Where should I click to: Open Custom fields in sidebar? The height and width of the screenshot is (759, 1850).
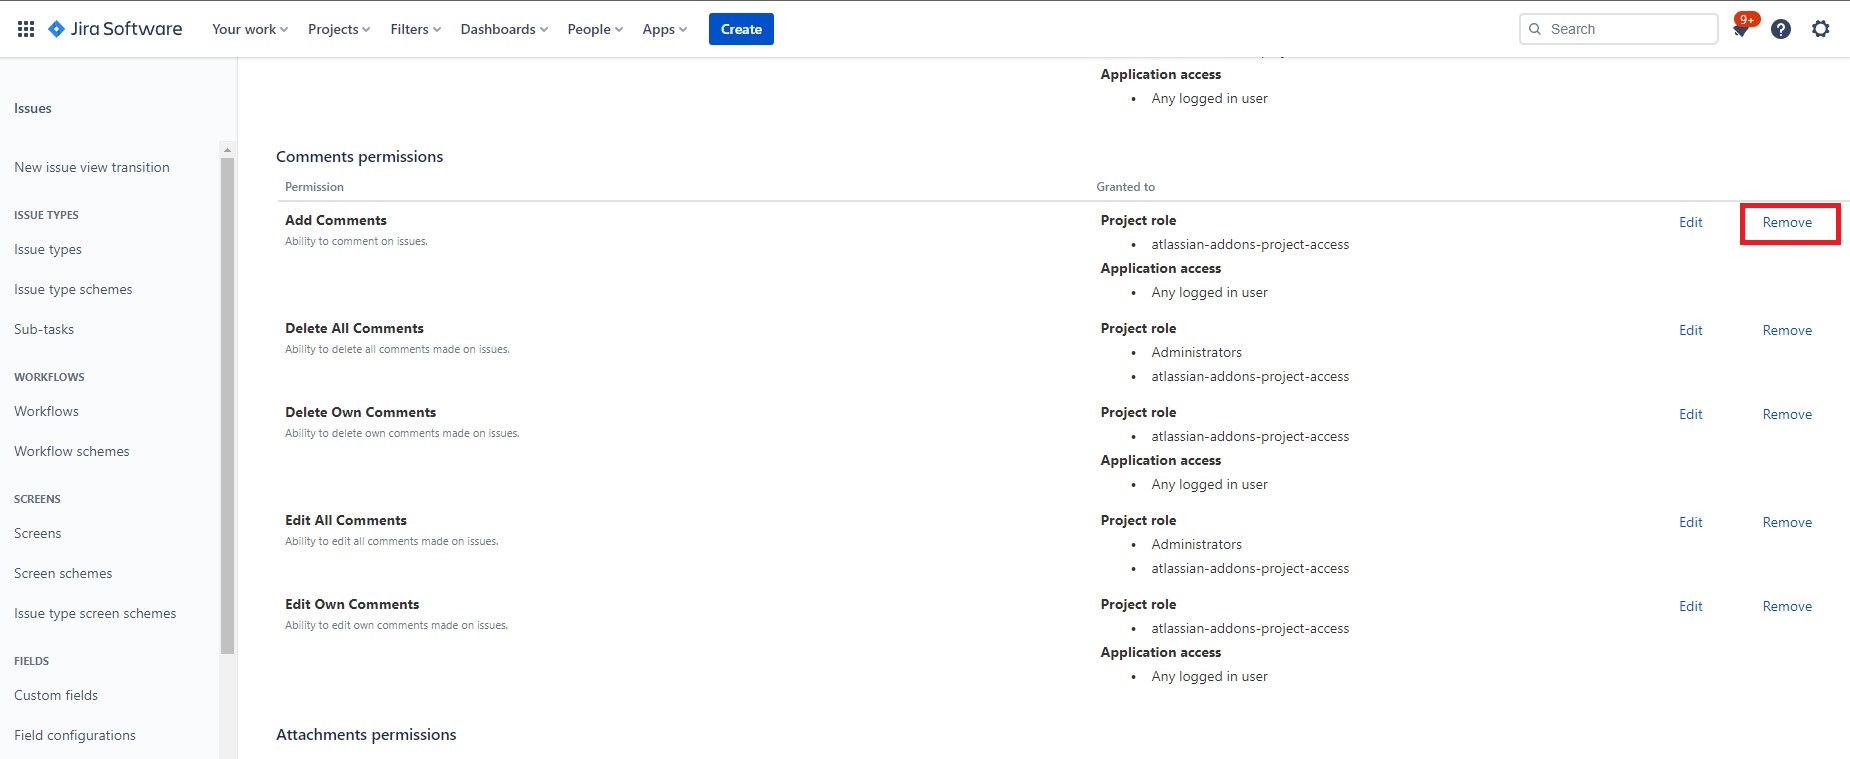[x=56, y=695]
